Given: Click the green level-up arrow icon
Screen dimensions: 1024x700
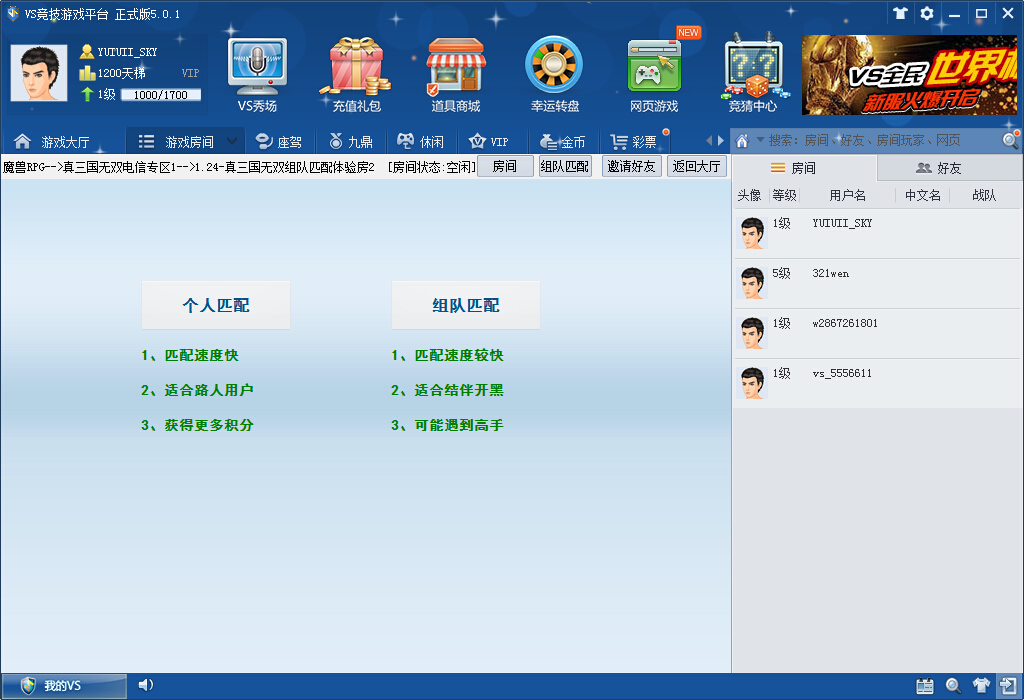Looking at the screenshot, I should pyautogui.click(x=87, y=94).
